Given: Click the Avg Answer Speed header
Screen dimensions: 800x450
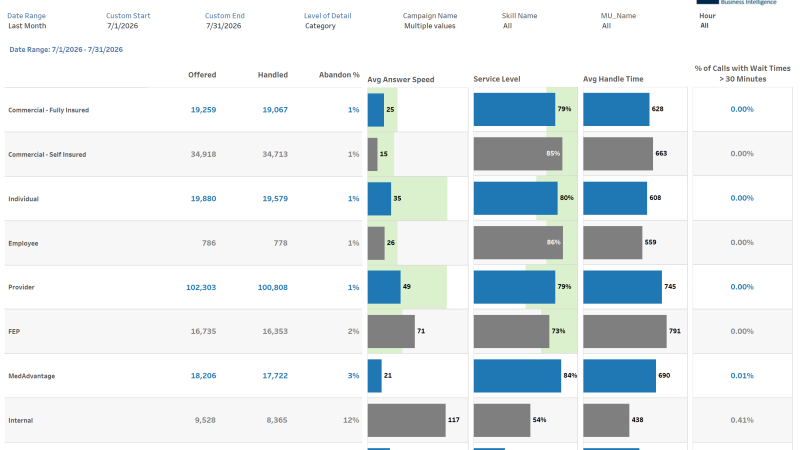Looking at the screenshot, I should tap(401, 80).
